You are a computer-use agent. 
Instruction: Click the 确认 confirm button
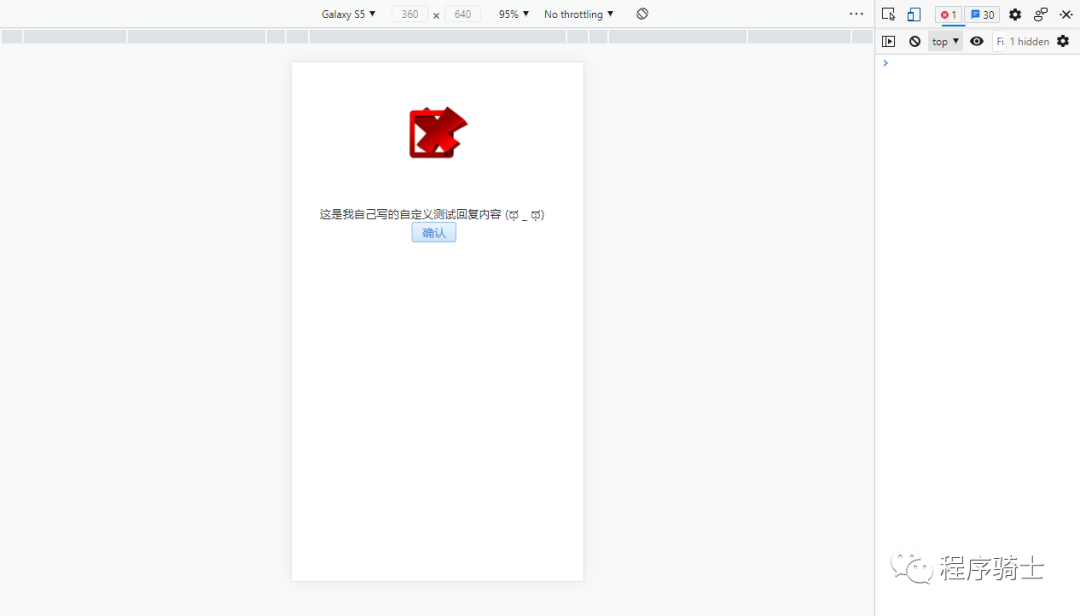click(x=433, y=232)
